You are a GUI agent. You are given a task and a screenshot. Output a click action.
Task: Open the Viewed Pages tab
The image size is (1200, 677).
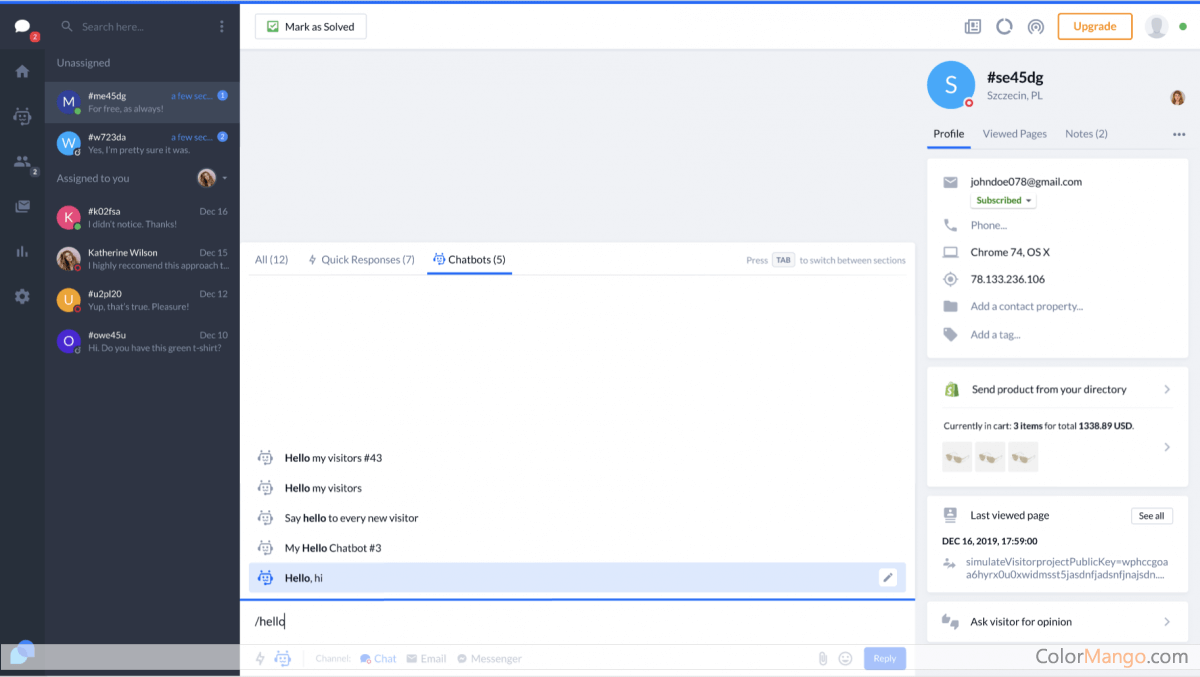click(1014, 133)
